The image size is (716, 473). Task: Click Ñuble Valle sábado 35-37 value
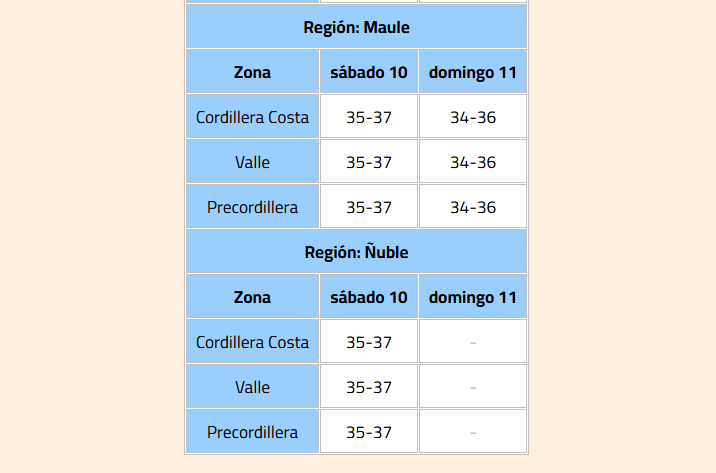369,387
